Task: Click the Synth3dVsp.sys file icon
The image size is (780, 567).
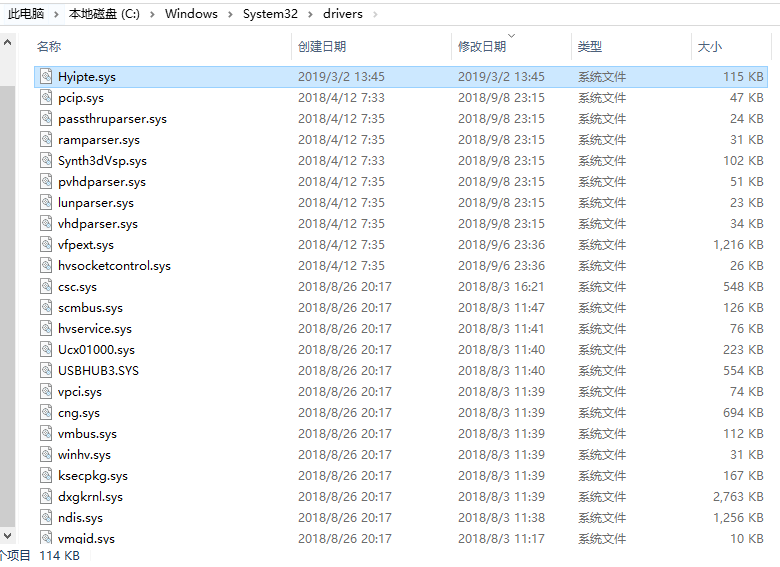Action: [46, 161]
